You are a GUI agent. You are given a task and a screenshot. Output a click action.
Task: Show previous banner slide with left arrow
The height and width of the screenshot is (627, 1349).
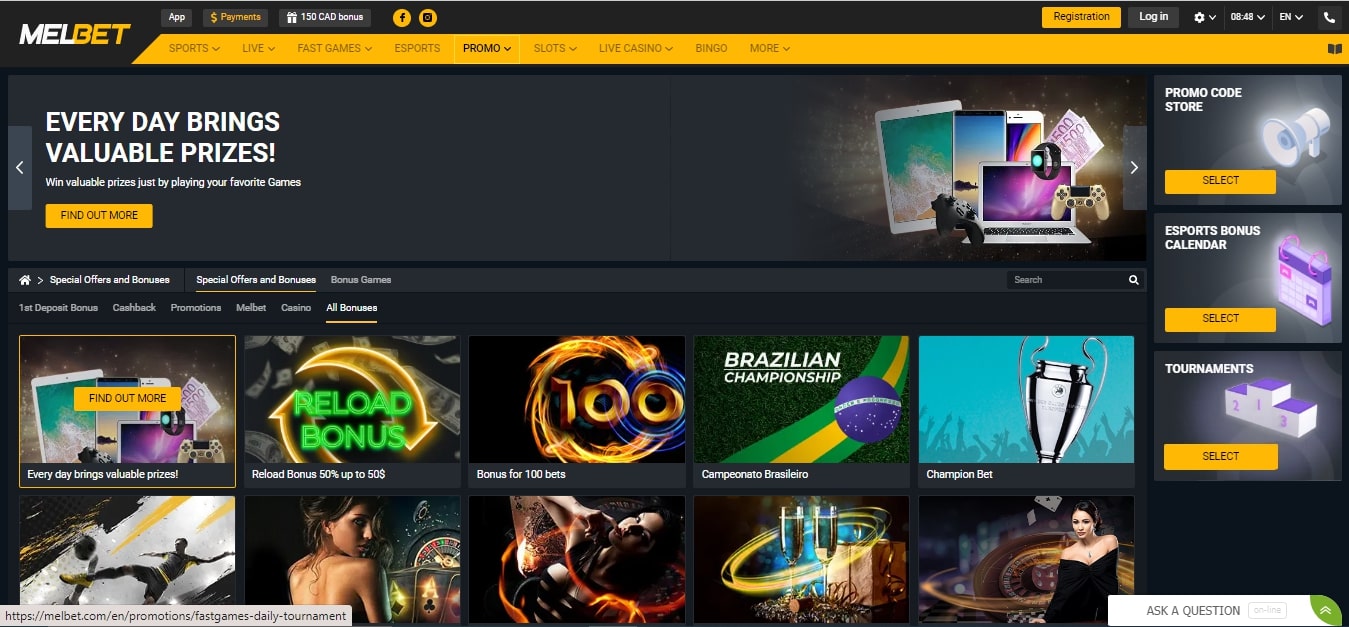click(20, 168)
